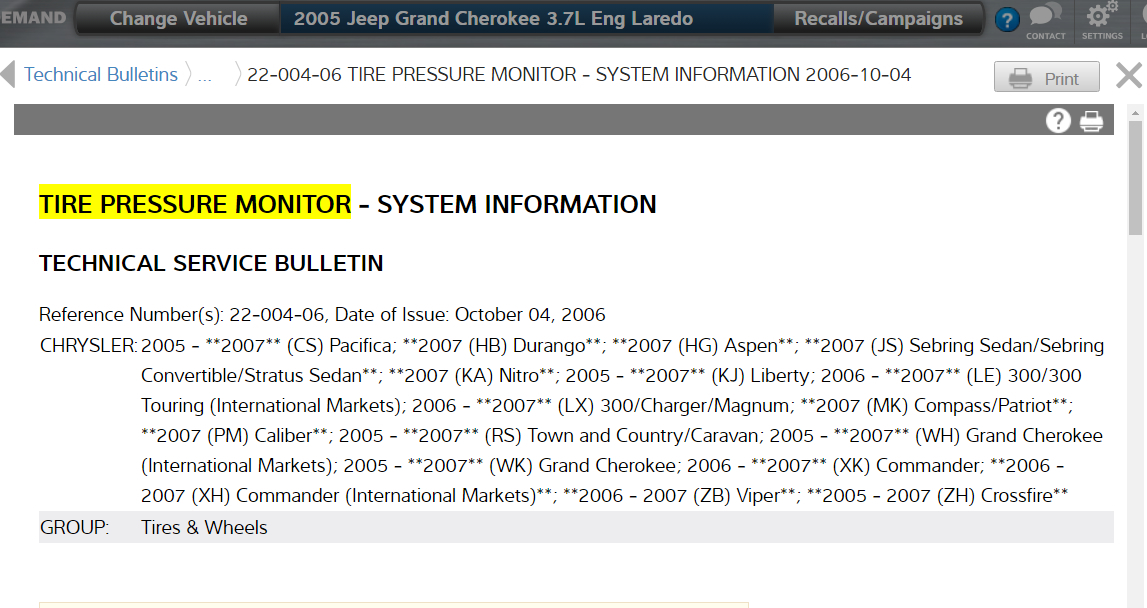Open Technical Bulletins breadcrumb link
Viewport: 1147px width, 608px height.
pyautogui.click(x=101, y=75)
